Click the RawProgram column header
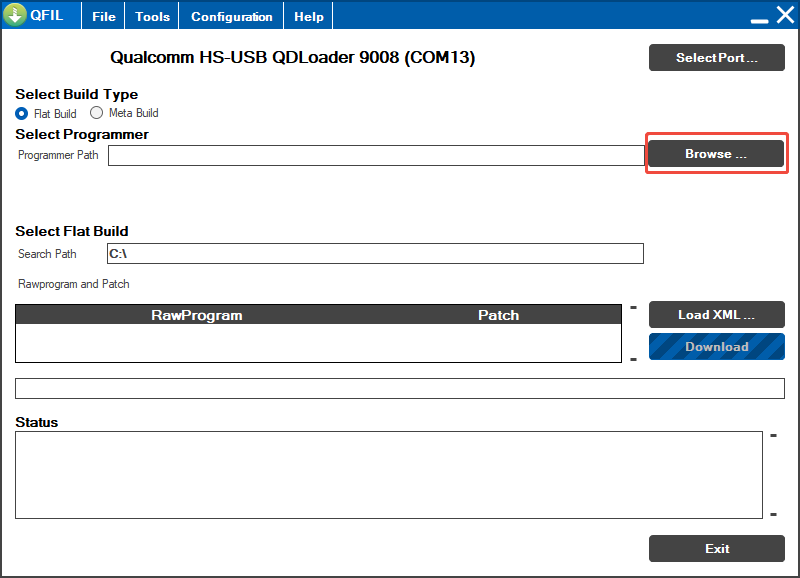The width and height of the screenshot is (800, 578). click(x=196, y=315)
